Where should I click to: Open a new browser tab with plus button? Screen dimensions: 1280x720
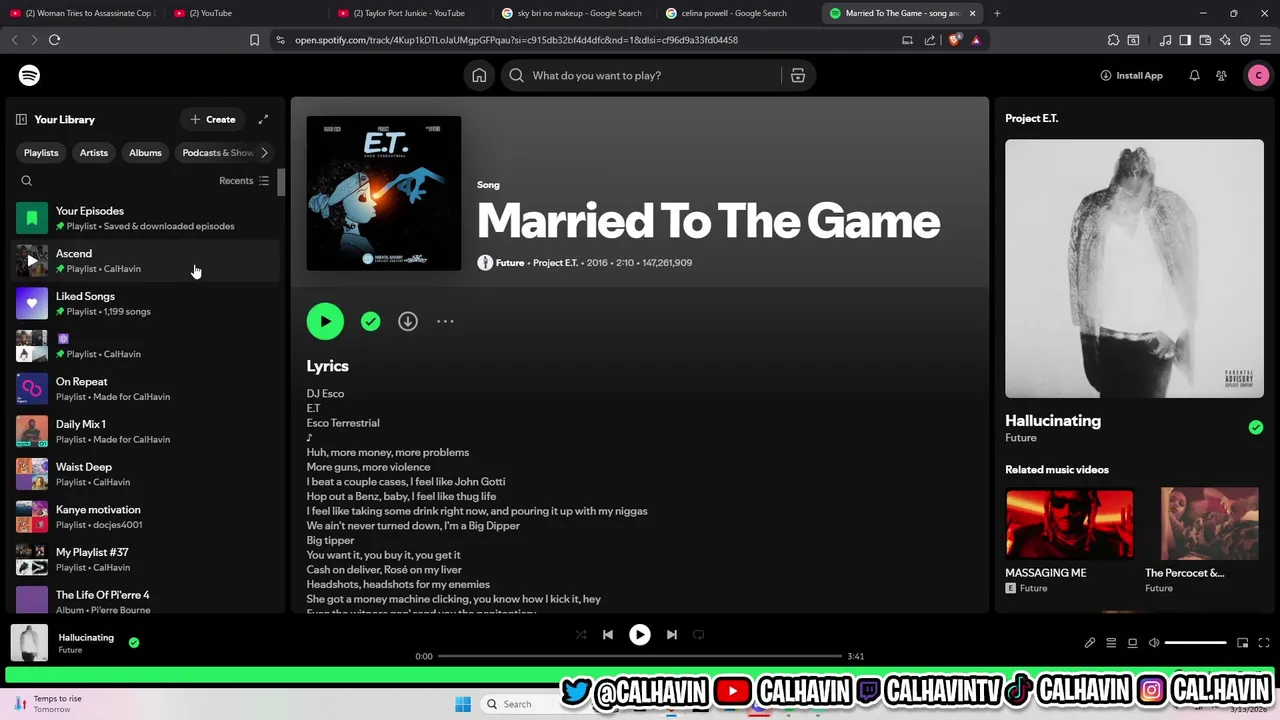pos(997,13)
